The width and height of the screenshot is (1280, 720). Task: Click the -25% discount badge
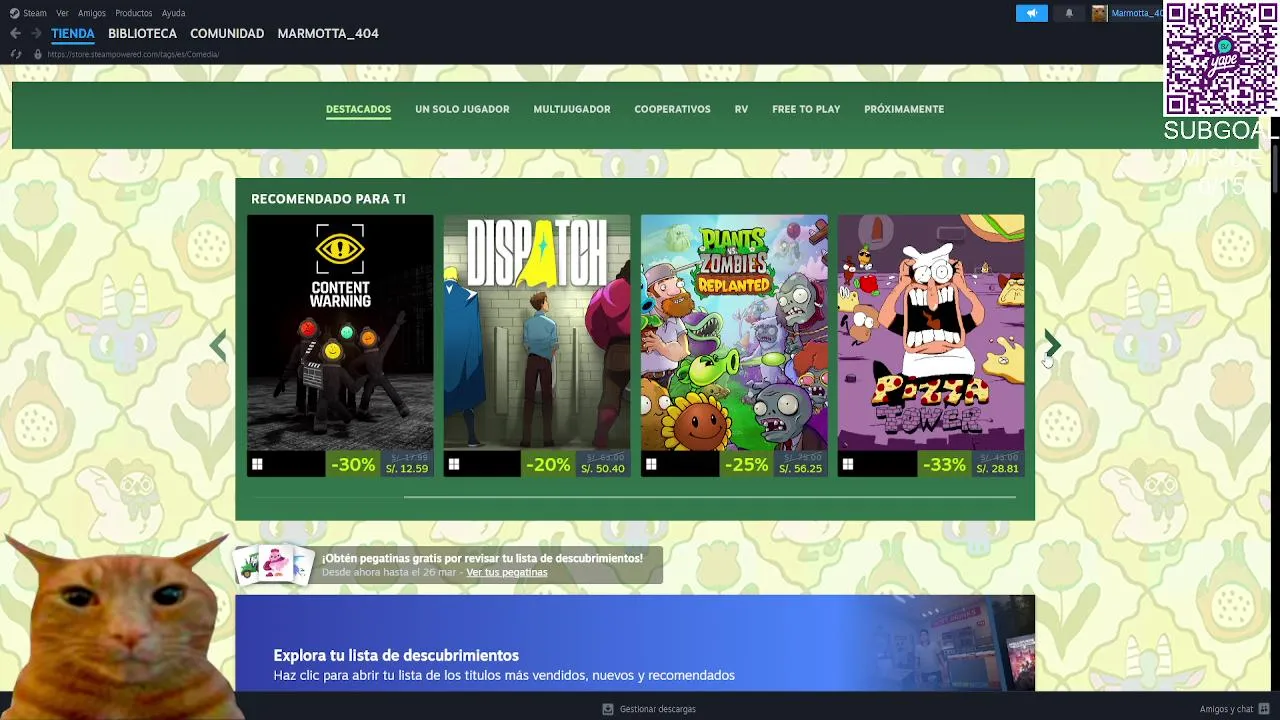[746, 464]
